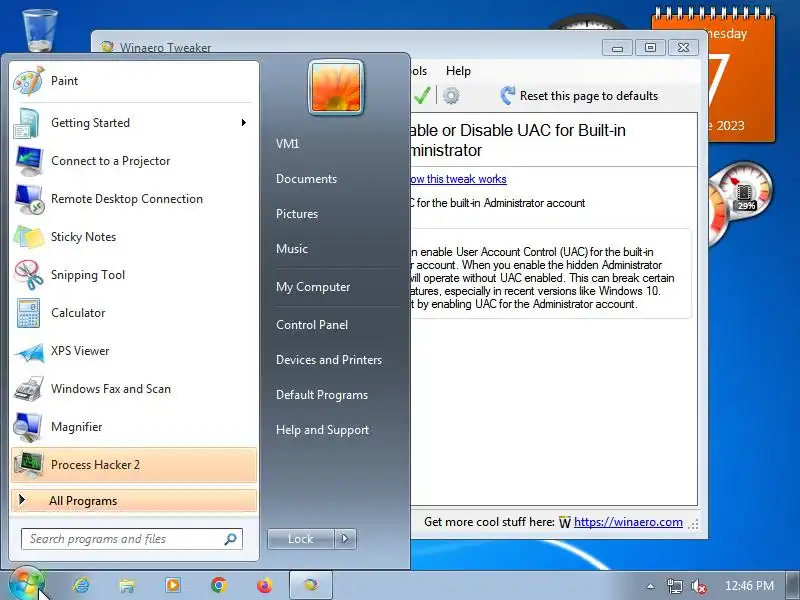Open Windows Explorer from taskbar
The width and height of the screenshot is (800, 600).
pos(127,585)
